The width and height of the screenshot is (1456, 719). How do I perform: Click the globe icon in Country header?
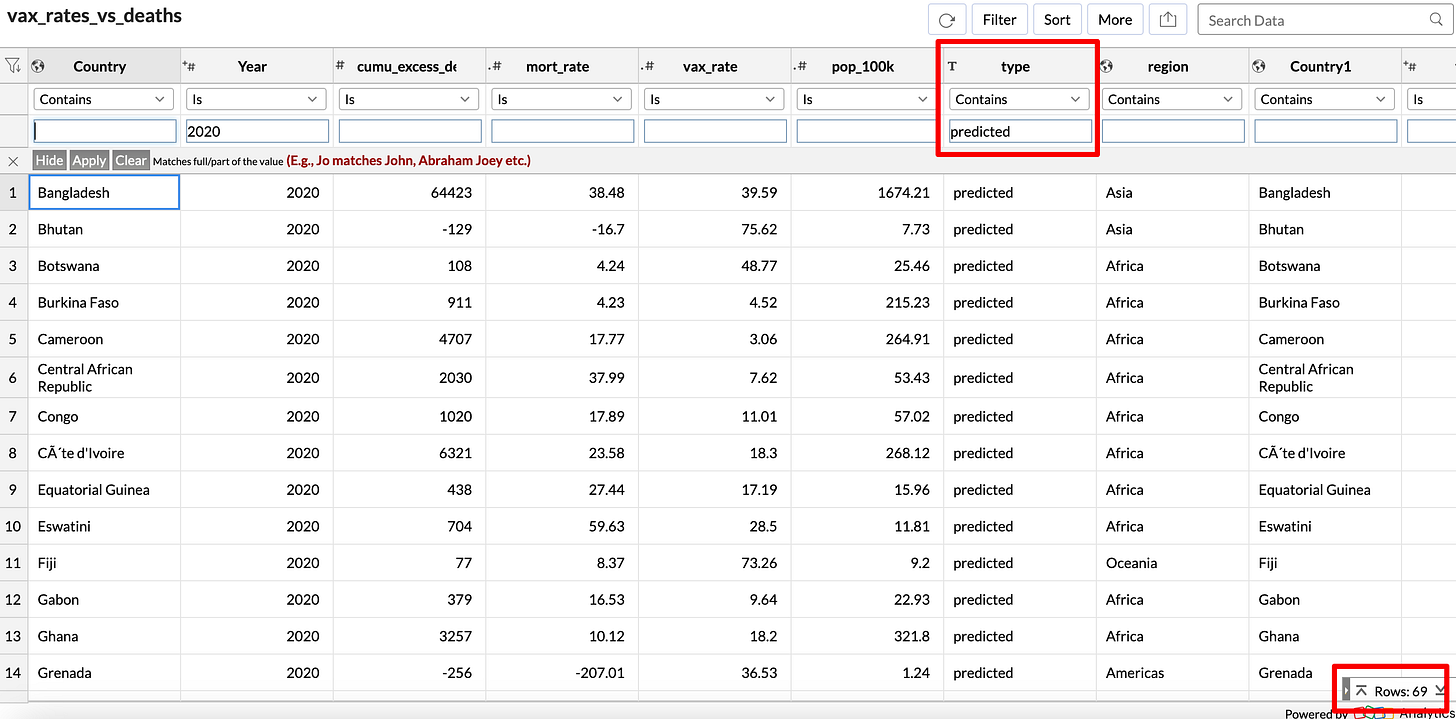(x=39, y=66)
